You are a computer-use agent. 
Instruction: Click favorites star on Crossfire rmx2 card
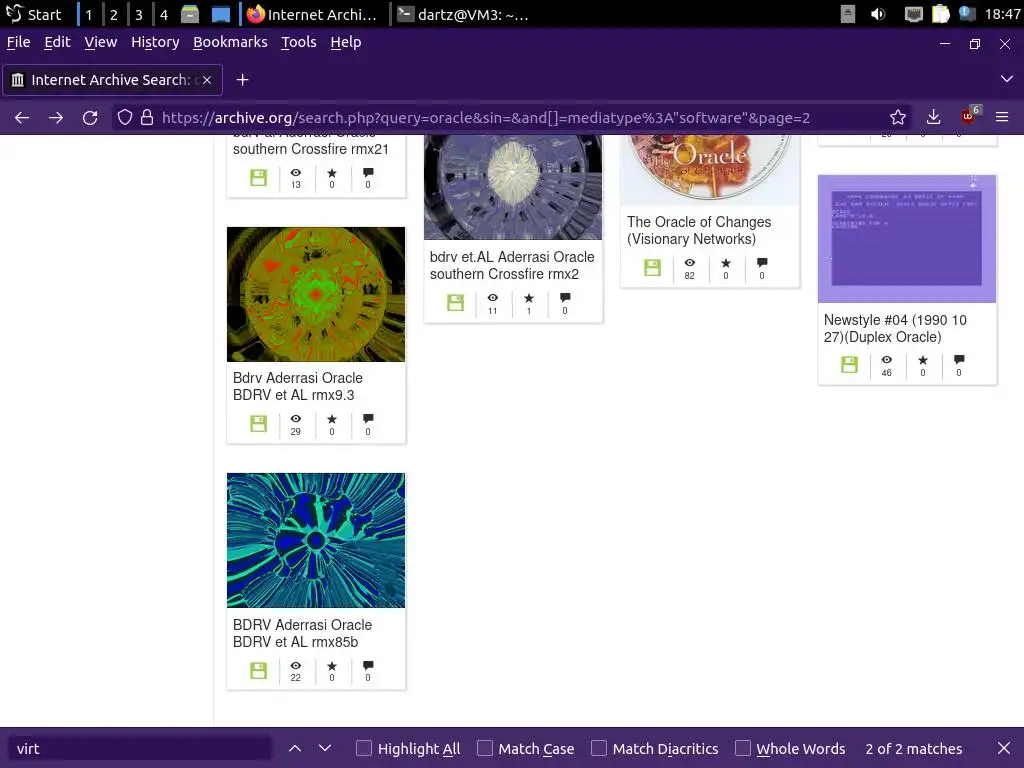click(x=529, y=298)
